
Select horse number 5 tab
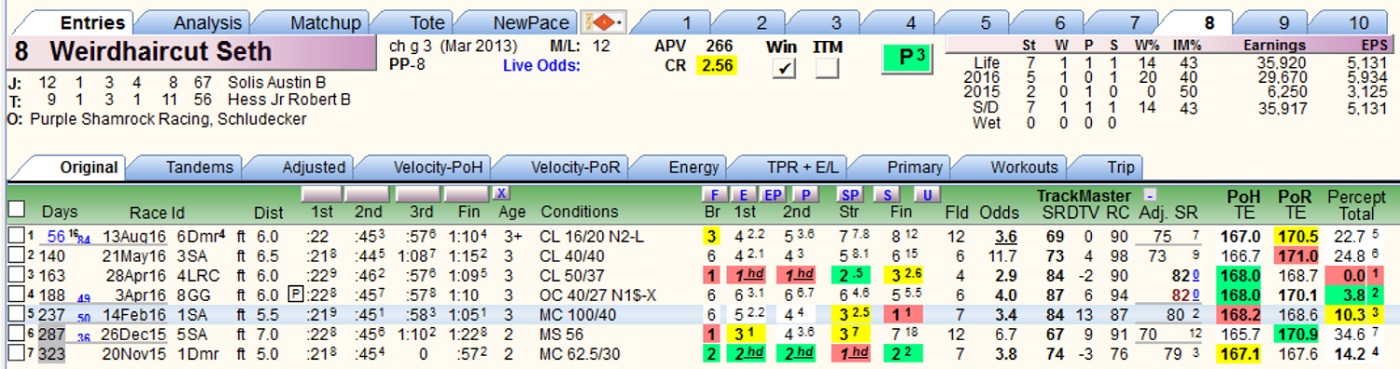tap(986, 22)
